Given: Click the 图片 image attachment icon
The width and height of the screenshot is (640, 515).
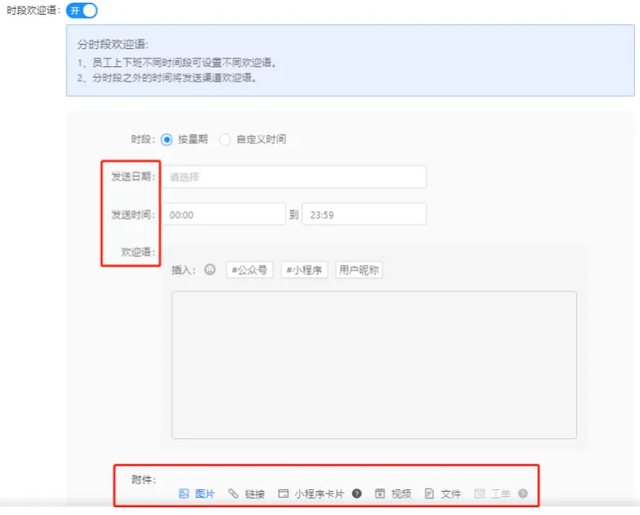Looking at the screenshot, I should (184, 494).
